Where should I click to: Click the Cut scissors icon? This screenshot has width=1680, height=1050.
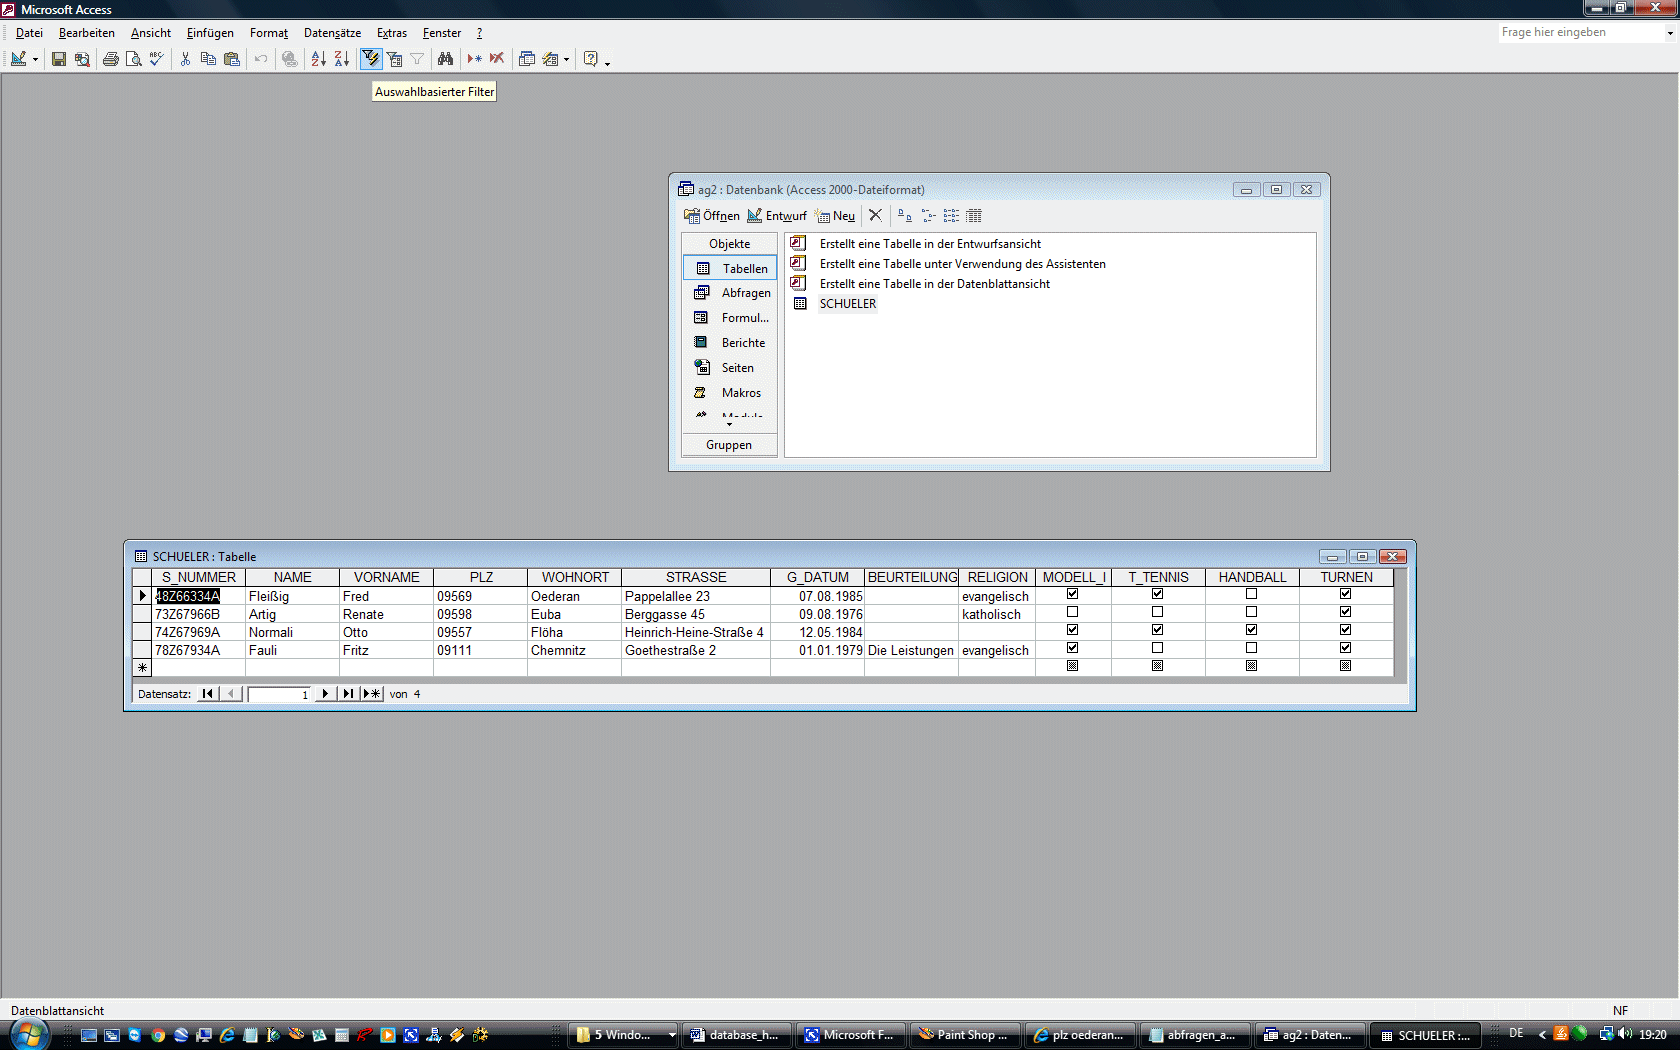coord(185,59)
